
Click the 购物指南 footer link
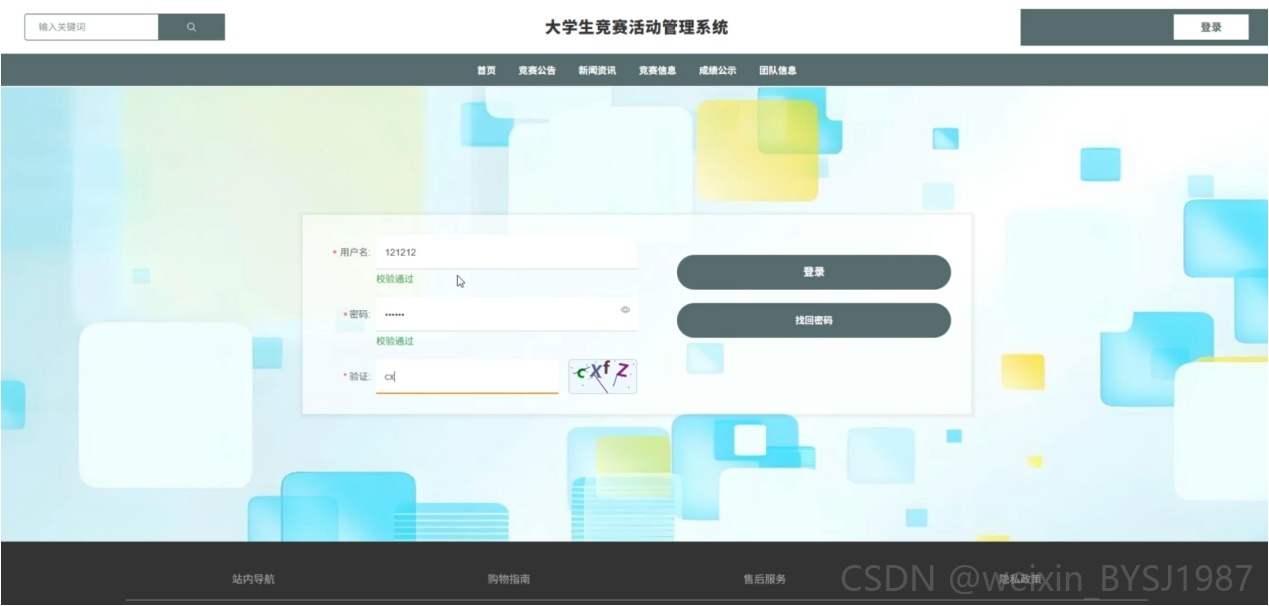[509, 579]
